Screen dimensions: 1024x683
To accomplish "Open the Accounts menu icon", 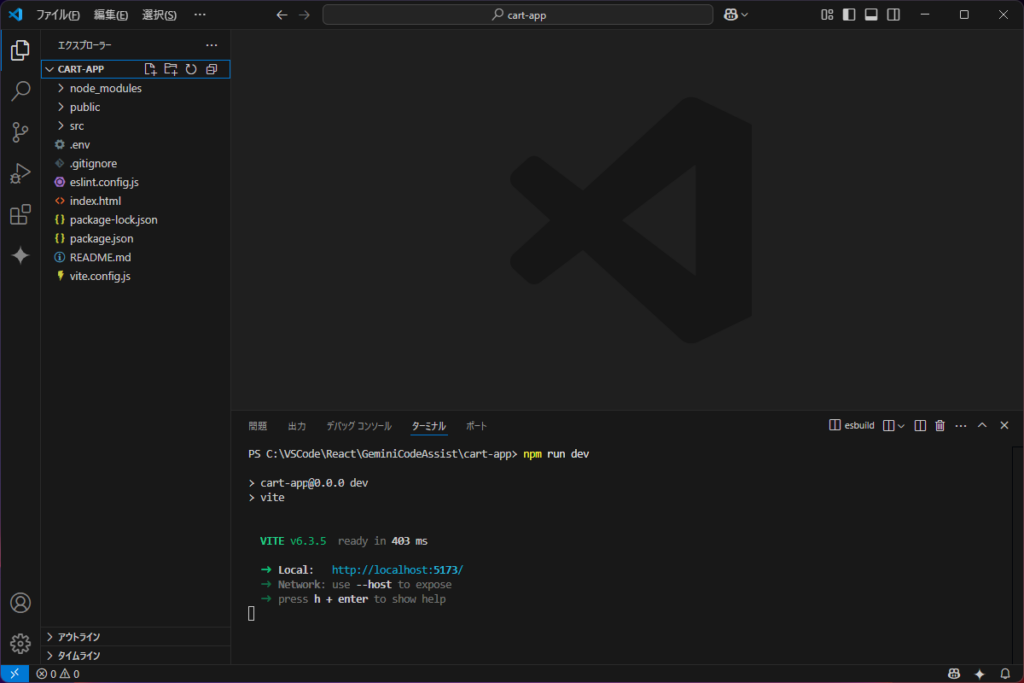I will [x=20, y=603].
